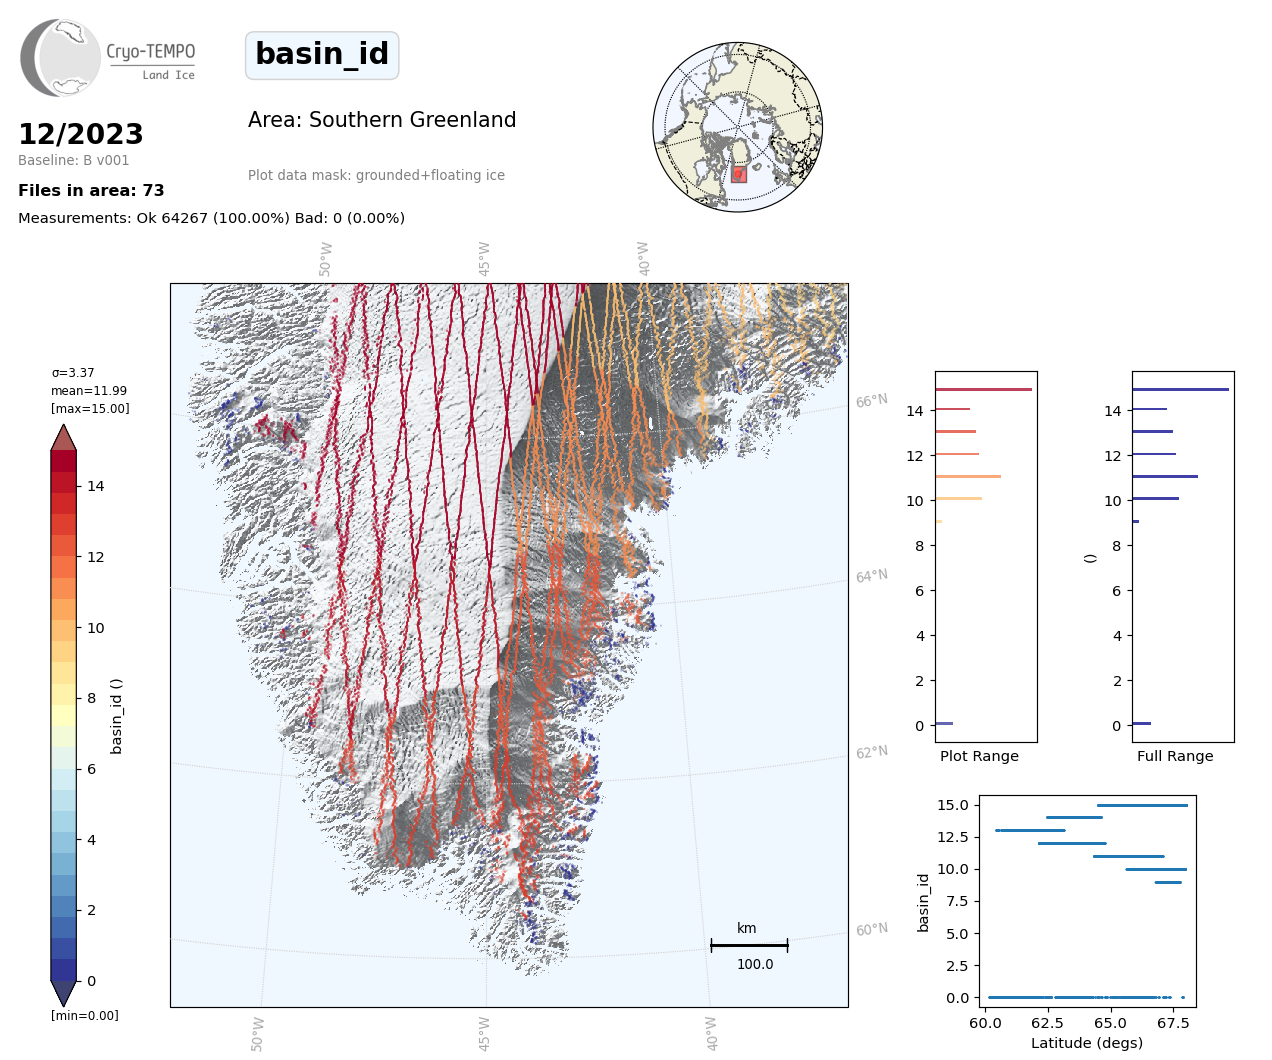Click the 'Latitude (degs)' axis label

pyautogui.click(x=1087, y=1043)
